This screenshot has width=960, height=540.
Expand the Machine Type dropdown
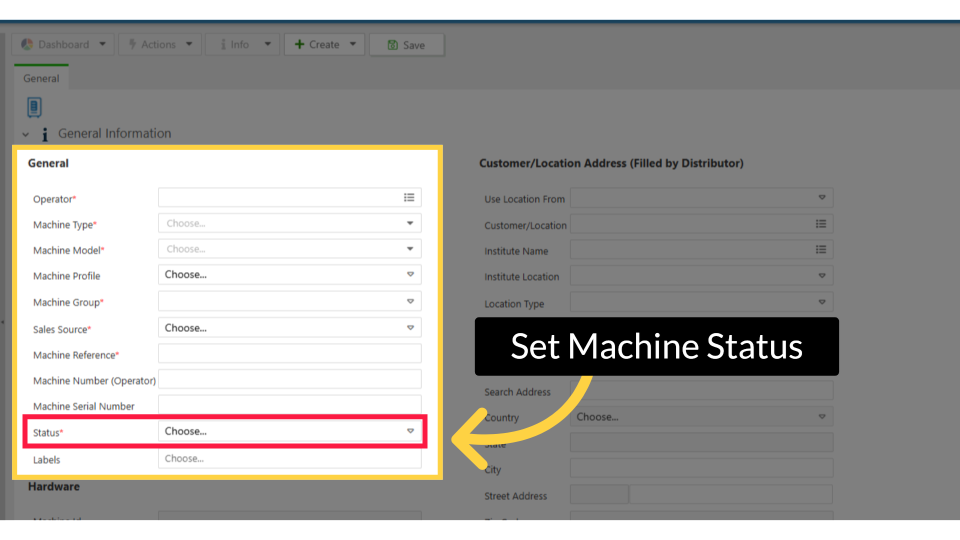[289, 224]
